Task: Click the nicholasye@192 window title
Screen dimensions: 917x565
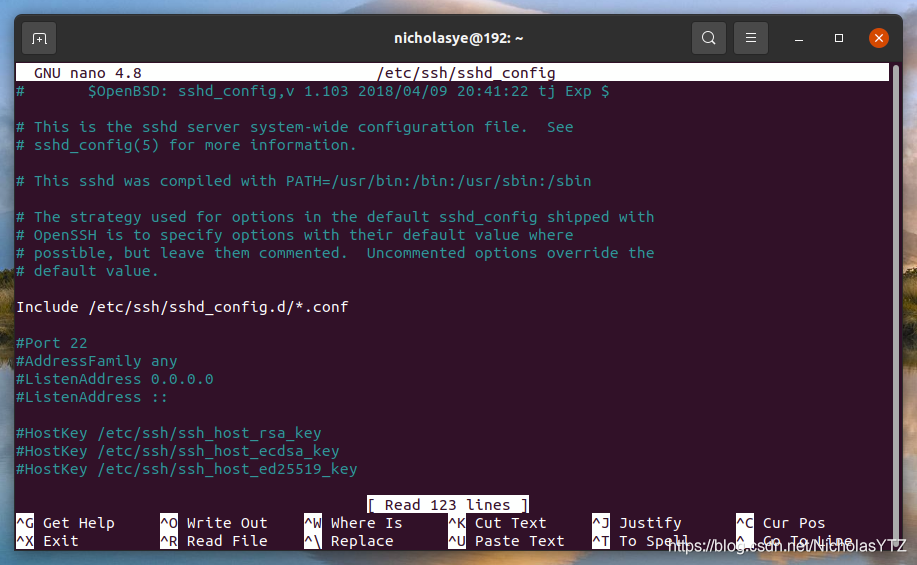Action: (x=458, y=39)
